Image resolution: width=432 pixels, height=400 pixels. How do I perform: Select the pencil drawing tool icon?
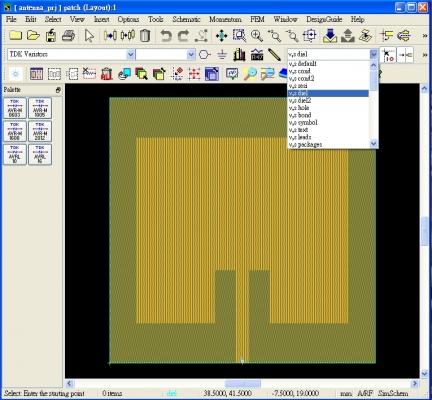(274, 54)
